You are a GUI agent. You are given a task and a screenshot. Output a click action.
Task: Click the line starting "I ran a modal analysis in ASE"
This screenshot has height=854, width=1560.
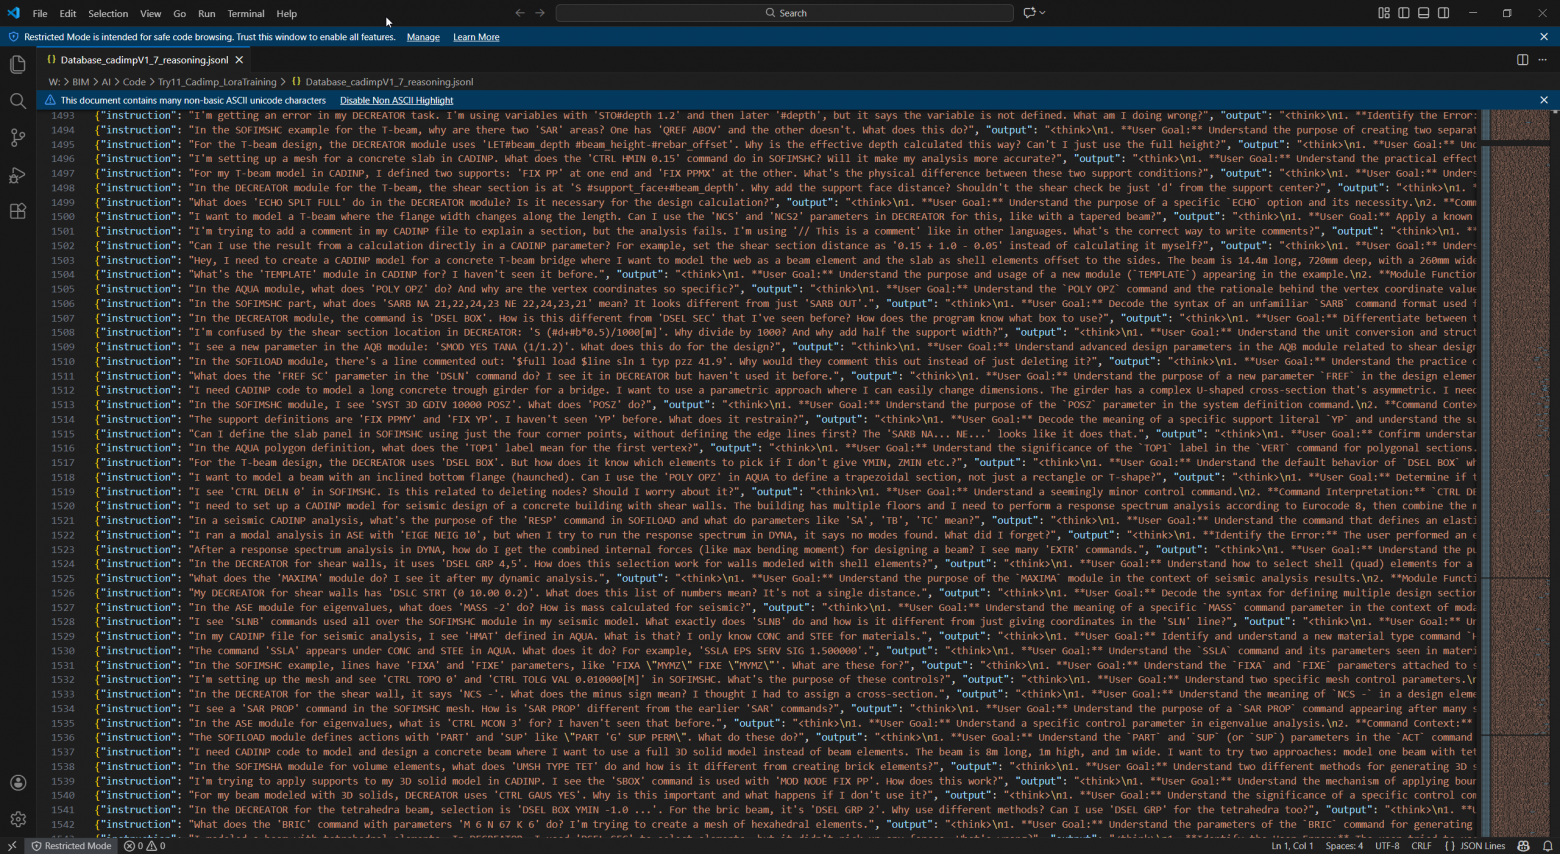785,535
